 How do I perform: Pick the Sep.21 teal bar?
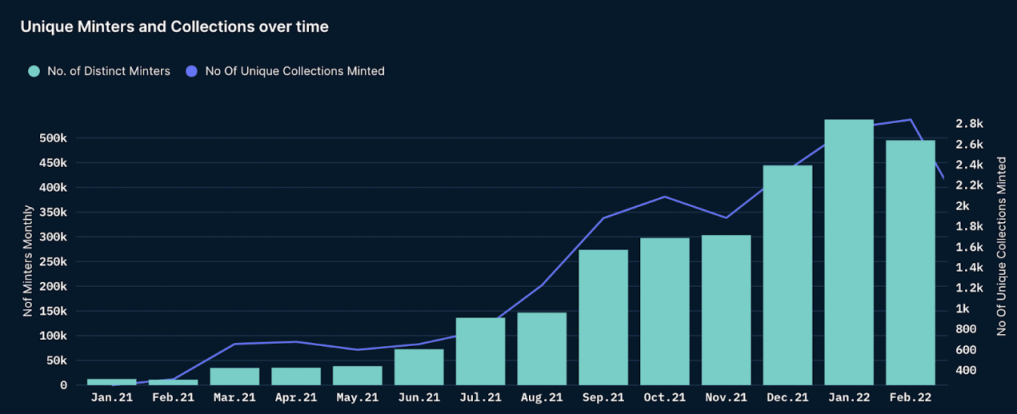point(603,317)
